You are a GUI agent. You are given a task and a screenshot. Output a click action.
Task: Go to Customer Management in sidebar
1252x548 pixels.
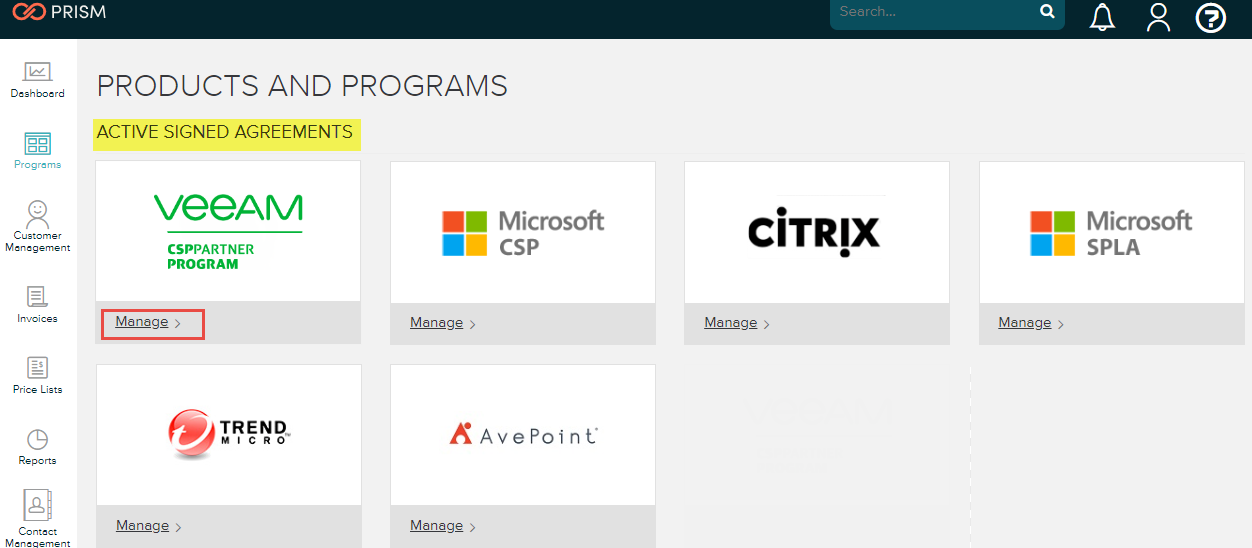(x=38, y=226)
